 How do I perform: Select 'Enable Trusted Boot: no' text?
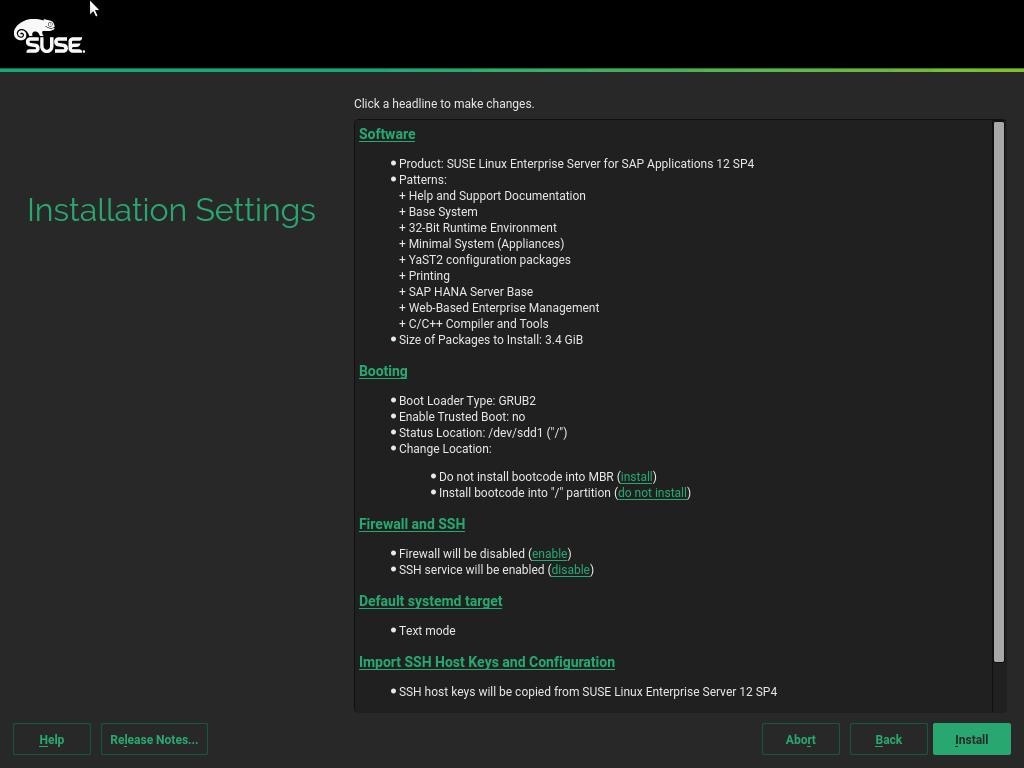click(x=462, y=417)
